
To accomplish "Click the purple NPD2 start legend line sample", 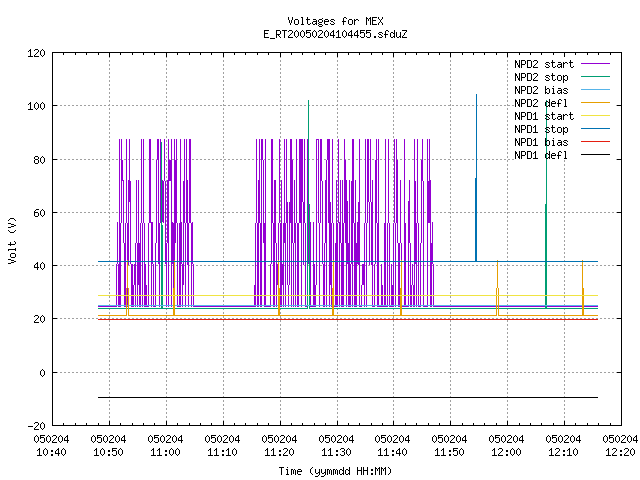I will (595, 64).
